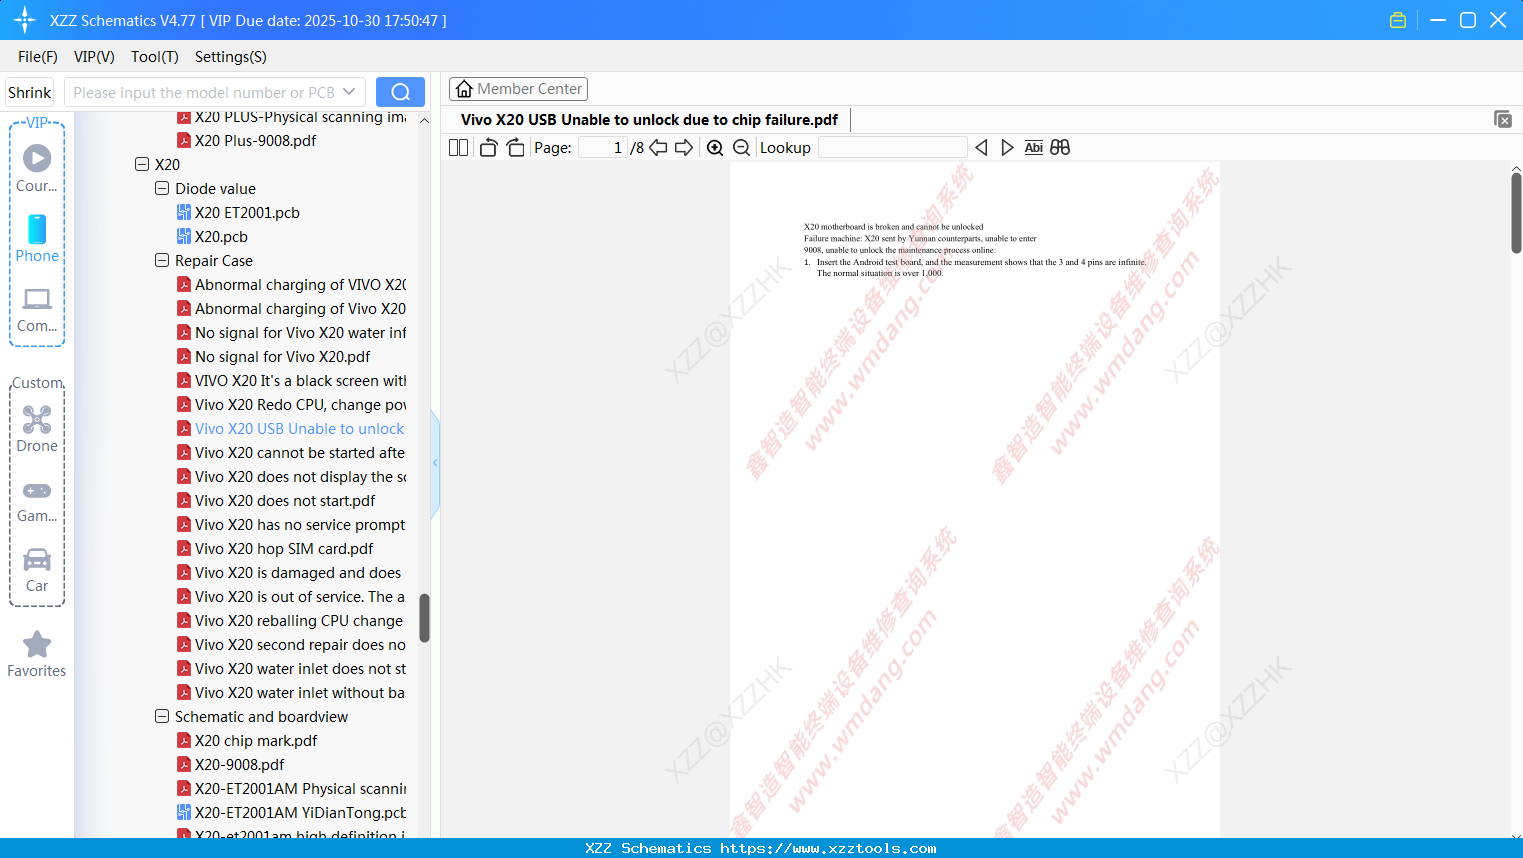Select the Drone category icon
This screenshot has height=858, width=1523.
pyautogui.click(x=37, y=430)
